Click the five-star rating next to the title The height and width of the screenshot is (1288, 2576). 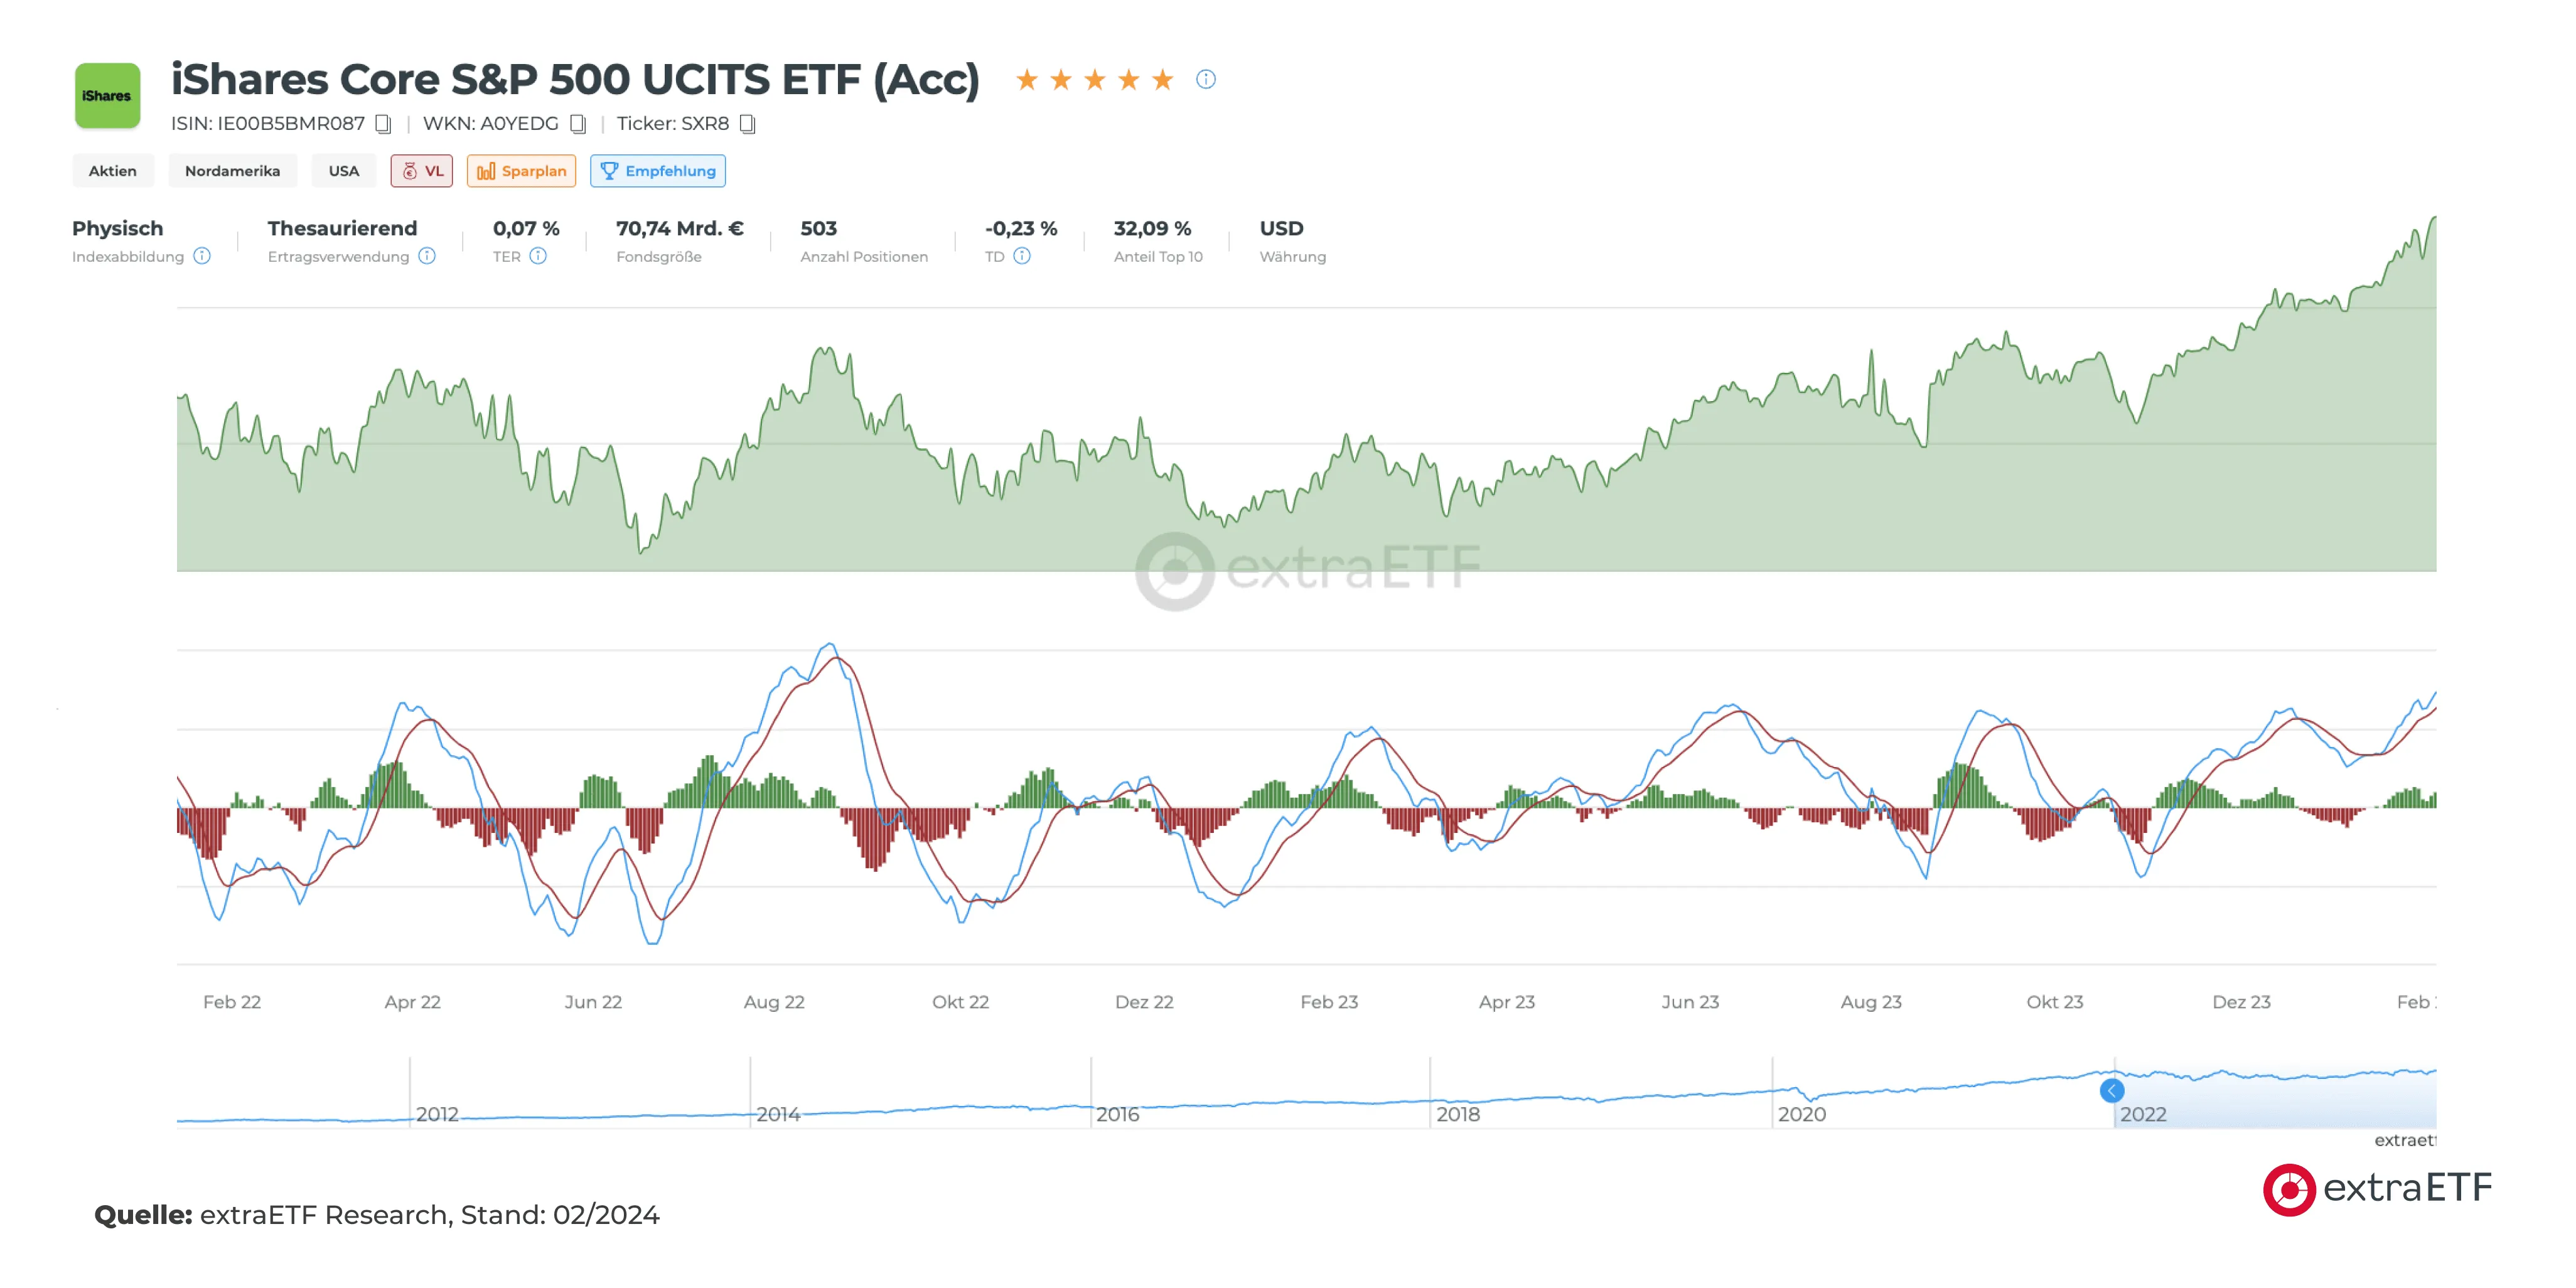[1095, 79]
